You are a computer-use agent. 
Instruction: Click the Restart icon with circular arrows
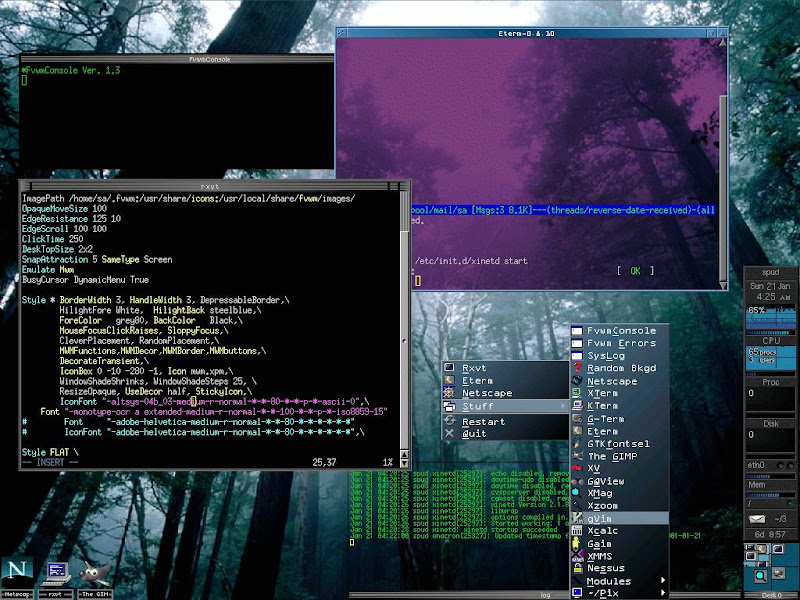point(449,421)
